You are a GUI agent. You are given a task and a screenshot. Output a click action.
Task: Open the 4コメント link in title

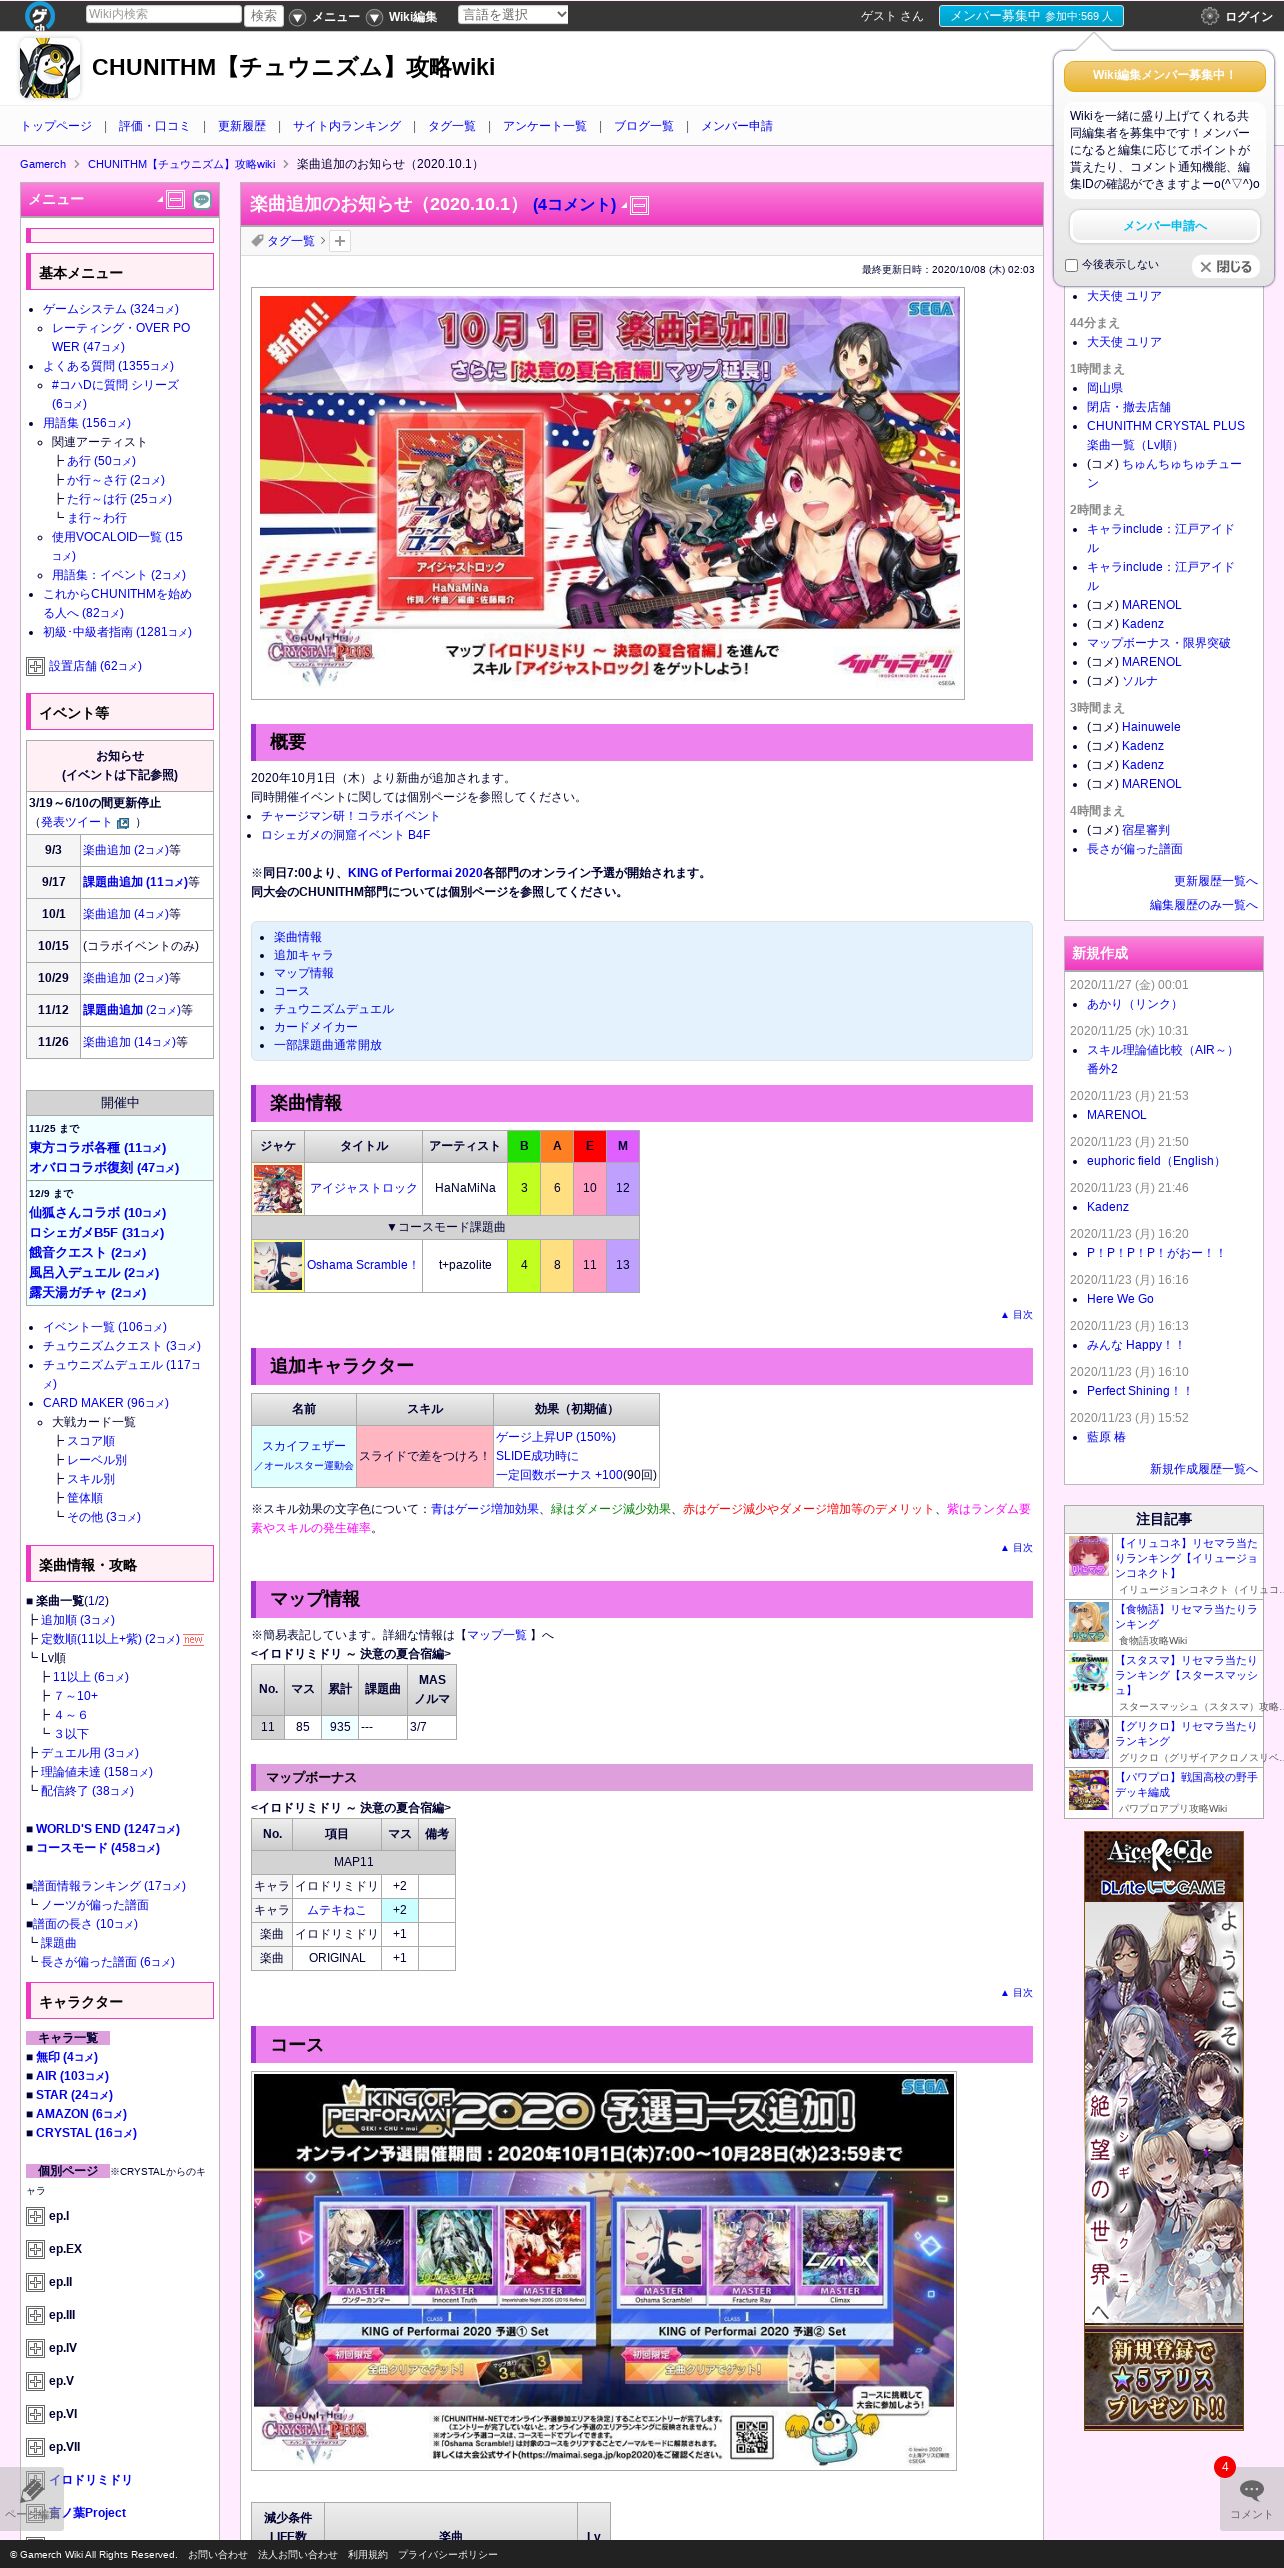click(x=574, y=205)
